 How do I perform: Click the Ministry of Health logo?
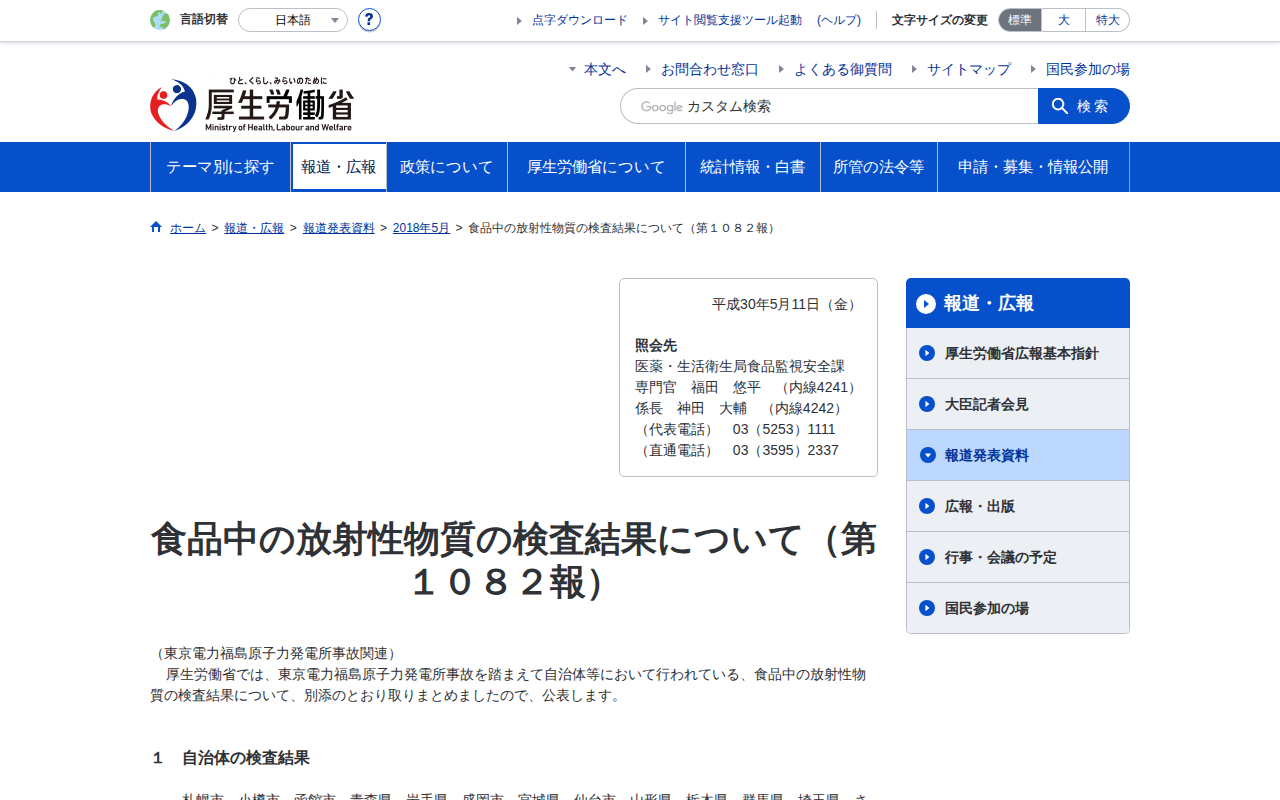252,105
